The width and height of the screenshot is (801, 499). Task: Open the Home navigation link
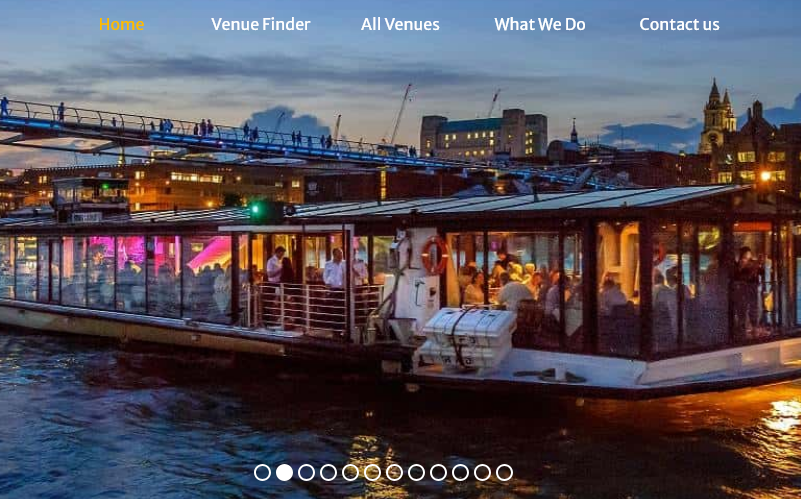click(121, 24)
